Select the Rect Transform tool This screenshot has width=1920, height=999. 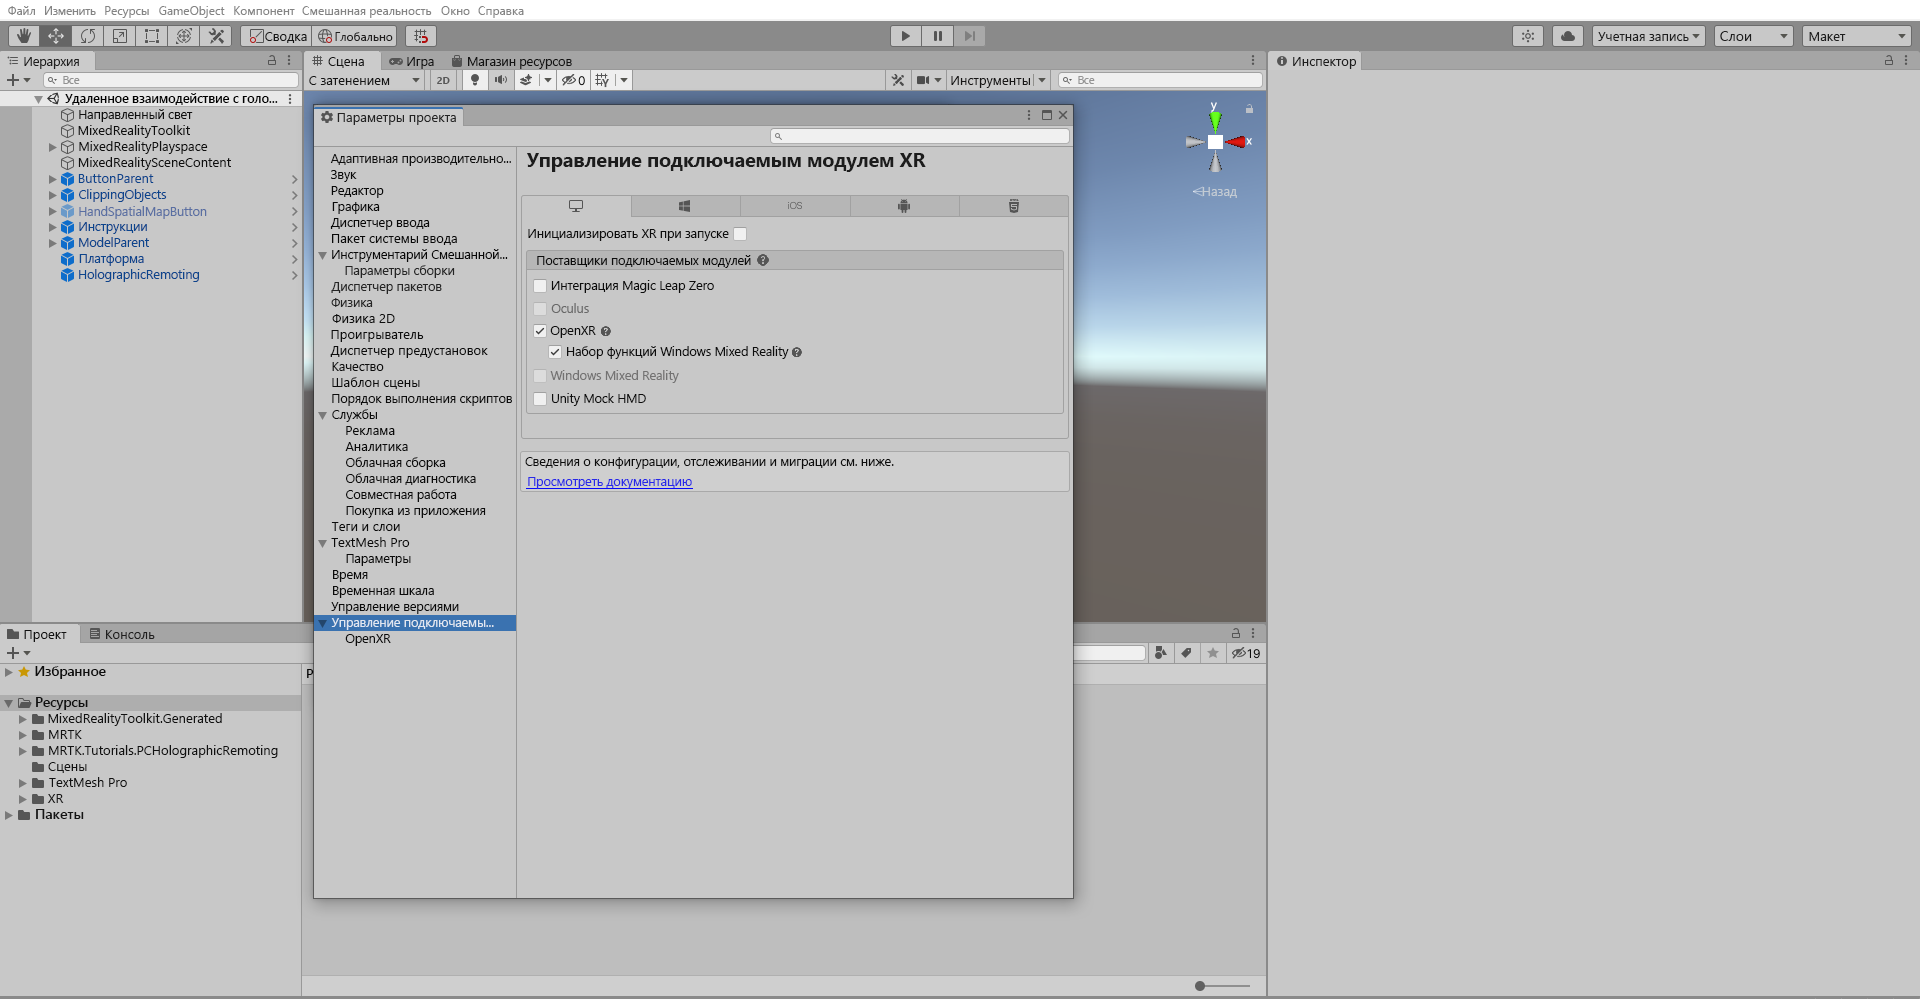(x=152, y=36)
